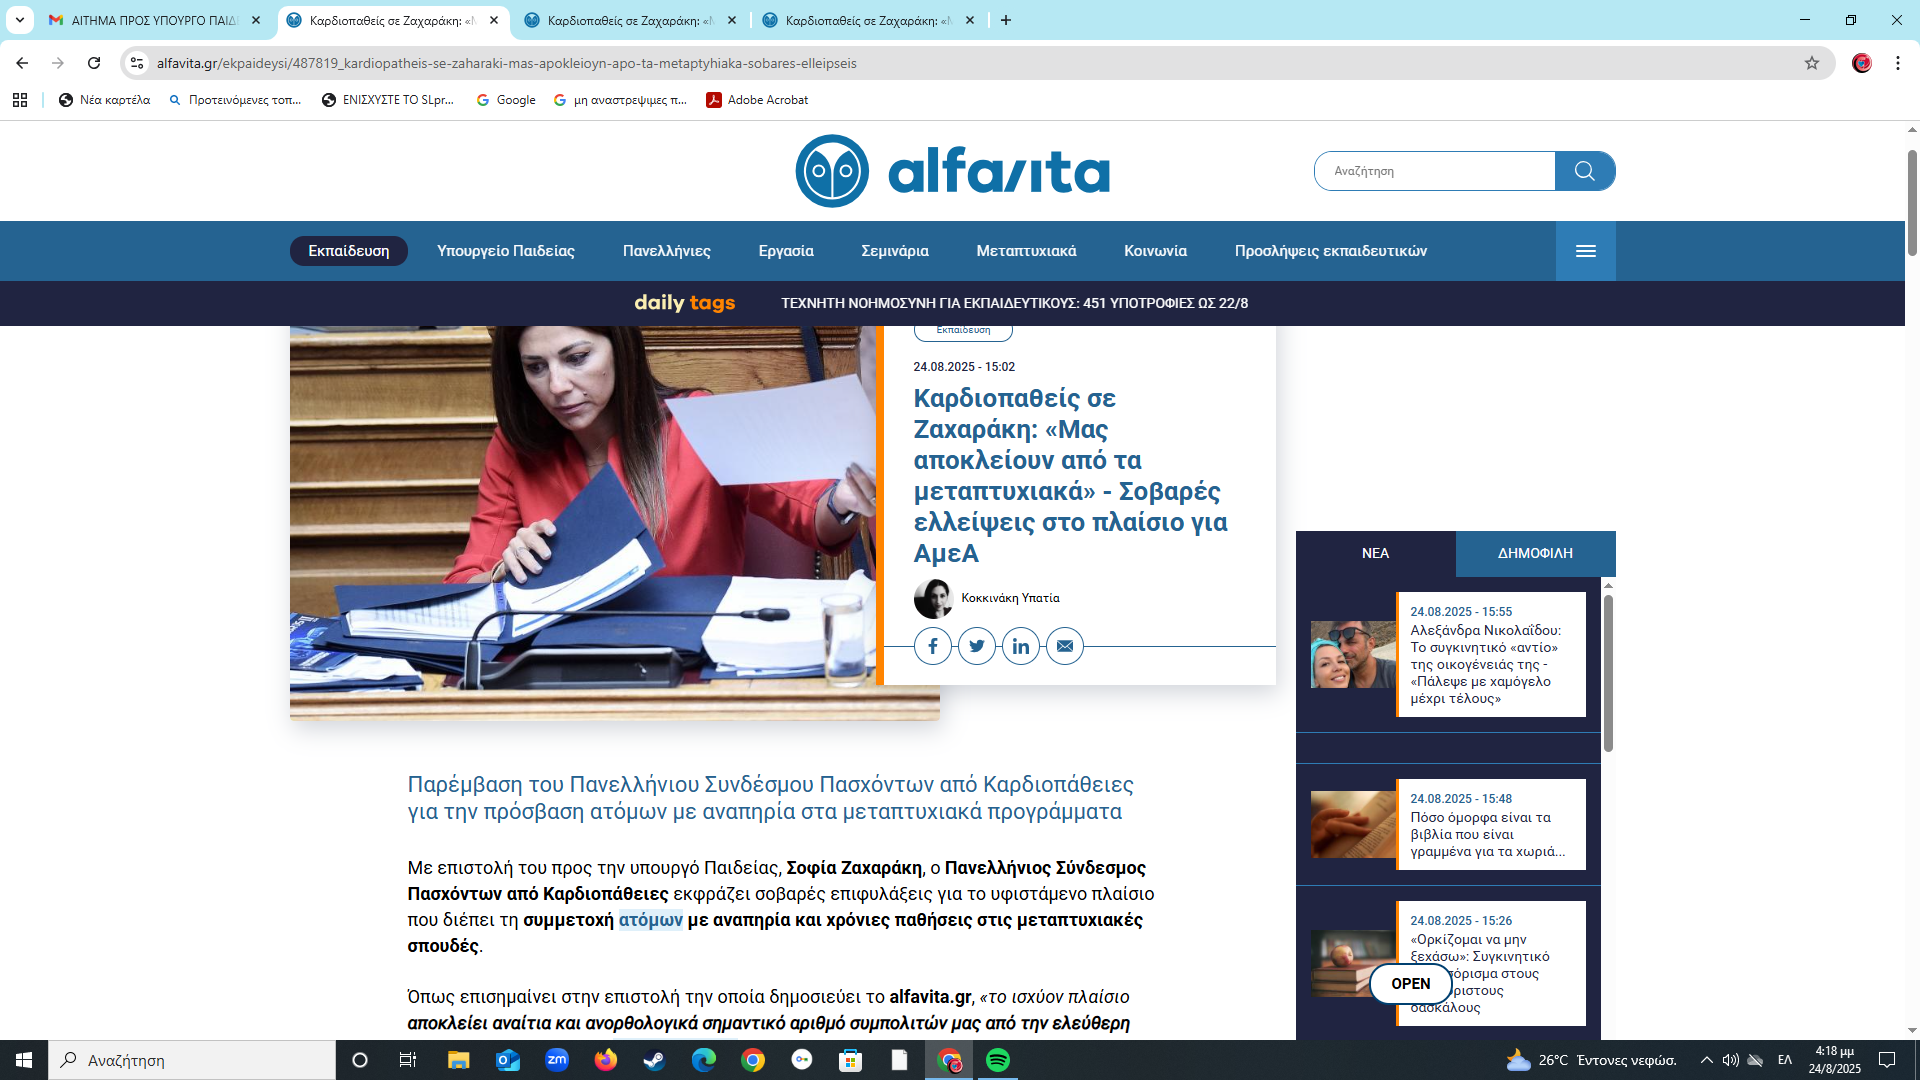The width and height of the screenshot is (1920, 1080).
Task: Click the OPEN button
Action: pyautogui.click(x=1410, y=984)
